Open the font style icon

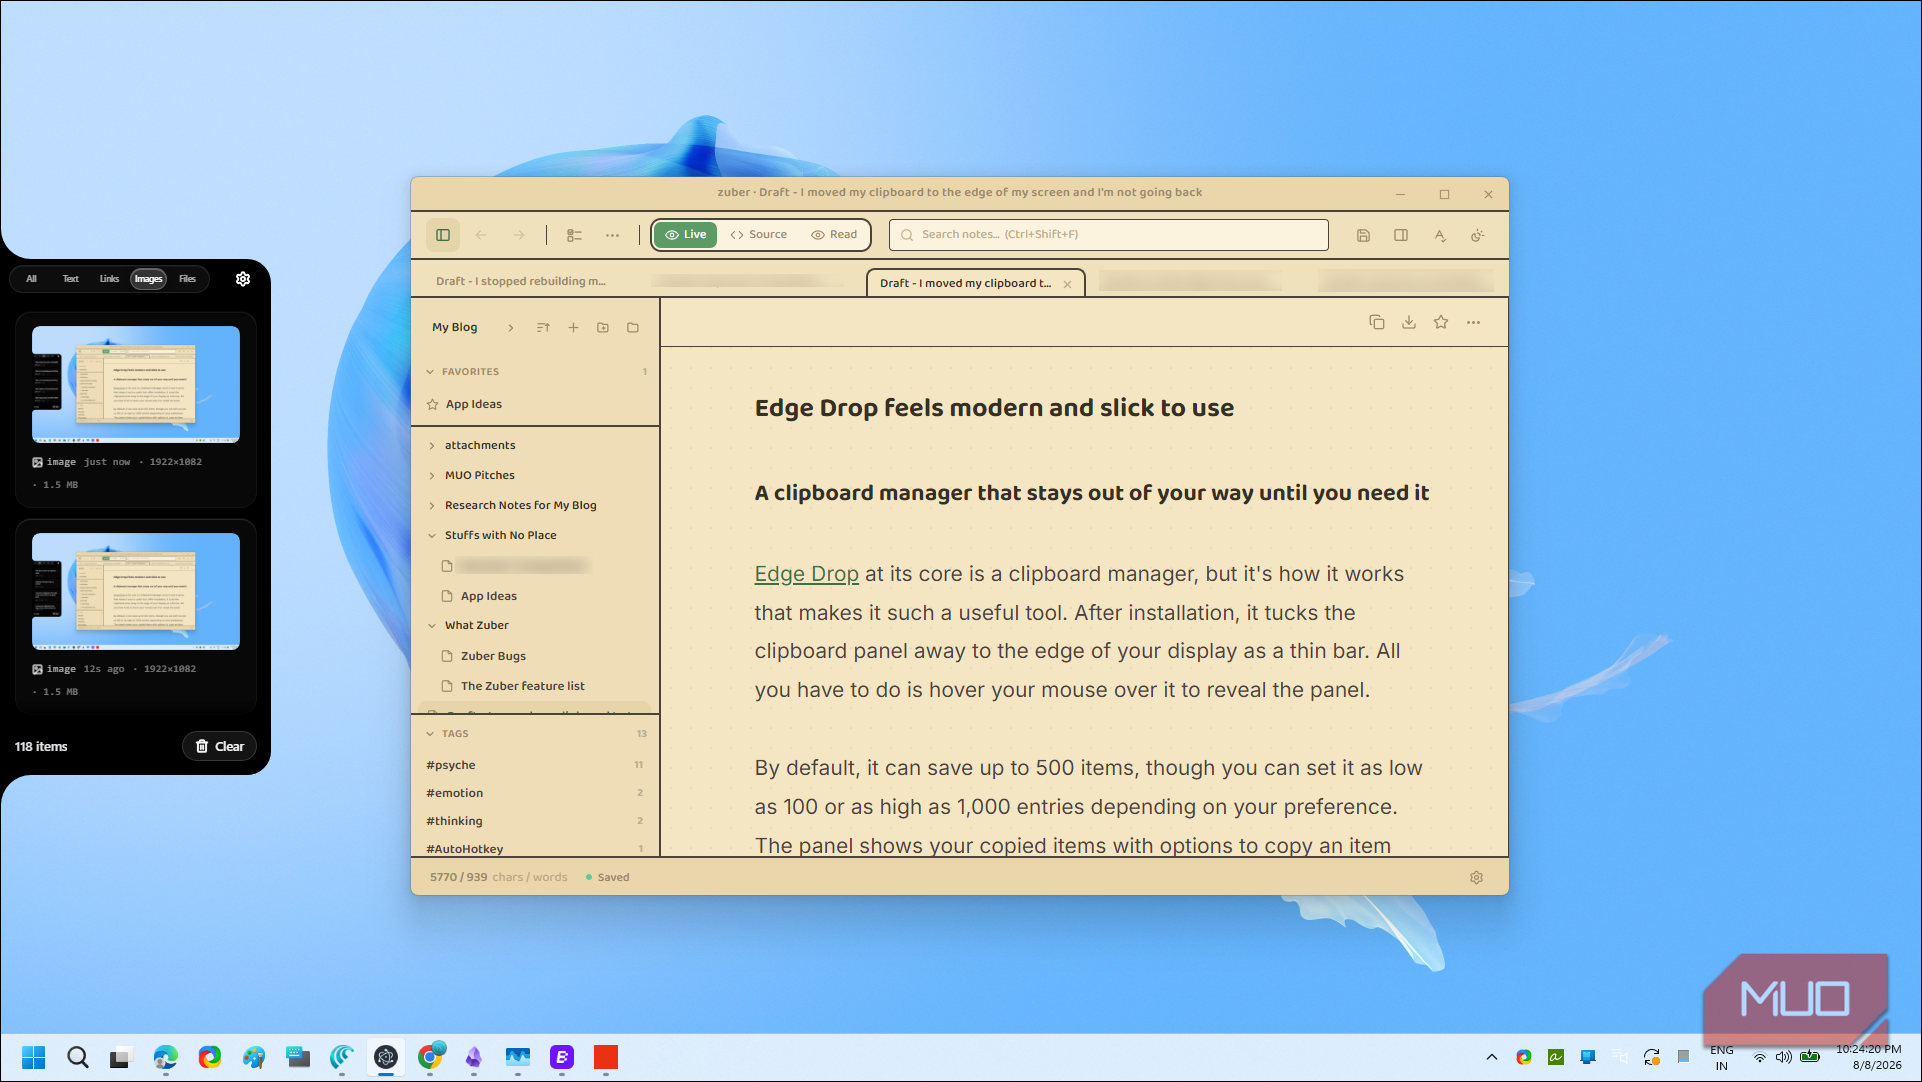pyautogui.click(x=1440, y=235)
